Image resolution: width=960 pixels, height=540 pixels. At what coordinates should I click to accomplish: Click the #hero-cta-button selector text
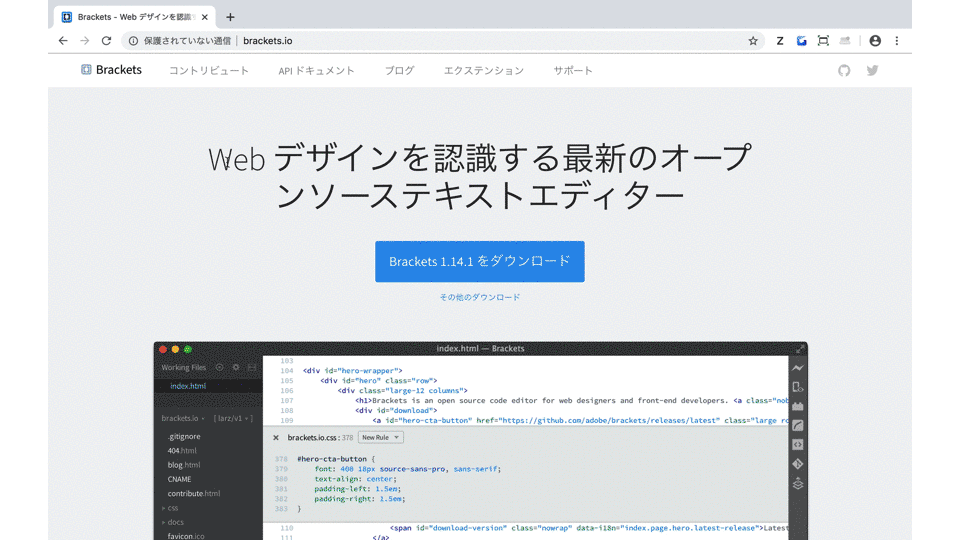(x=331, y=459)
